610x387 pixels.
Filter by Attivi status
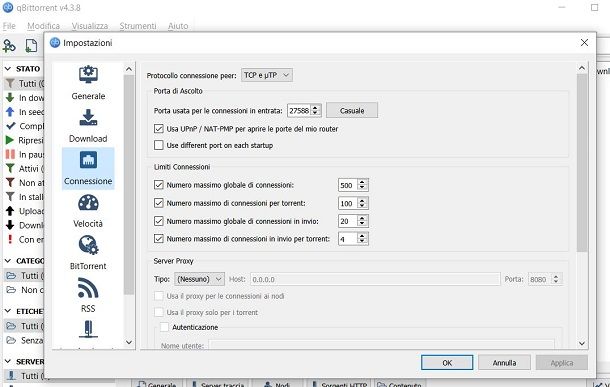24,168
